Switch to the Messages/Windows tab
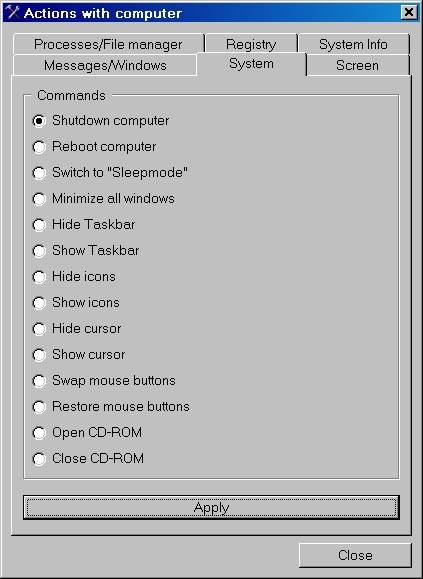Viewport: 423px width, 579px height. pyautogui.click(x=105, y=65)
